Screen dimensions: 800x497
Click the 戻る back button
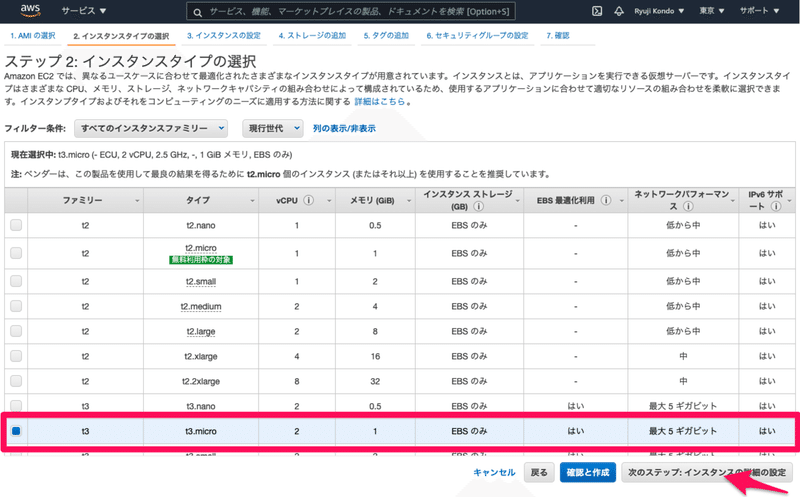[x=539, y=473]
